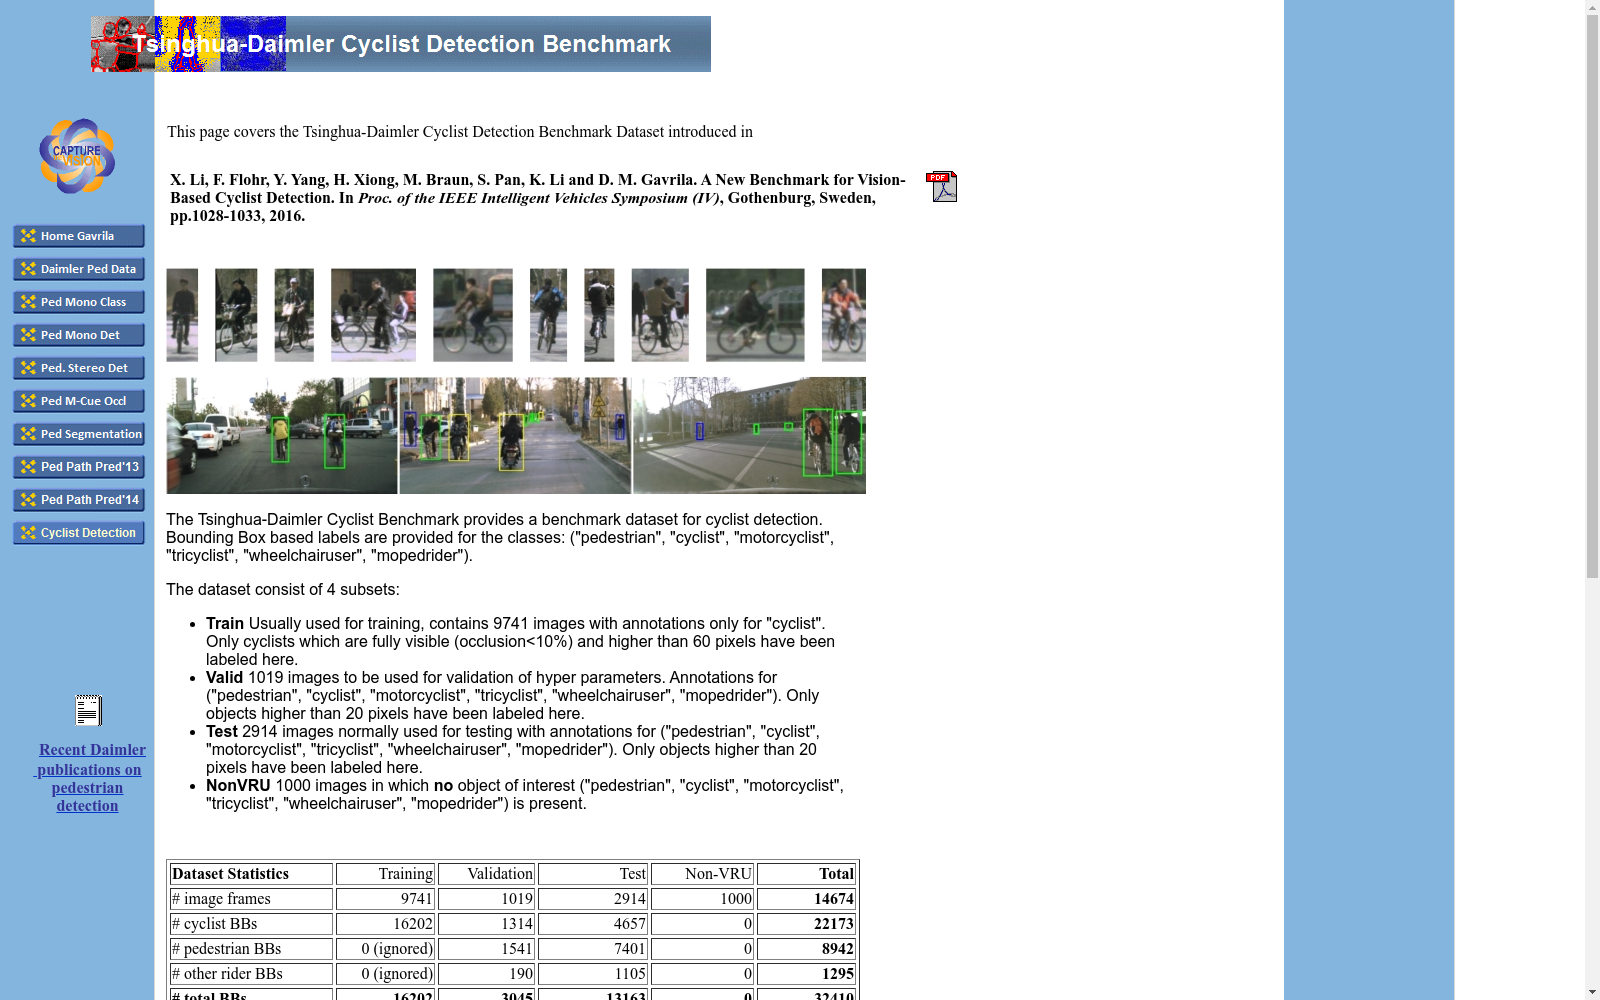The height and width of the screenshot is (1000, 1600).
Task: Click the '# image frames' row label
Action: coord(251,899)
